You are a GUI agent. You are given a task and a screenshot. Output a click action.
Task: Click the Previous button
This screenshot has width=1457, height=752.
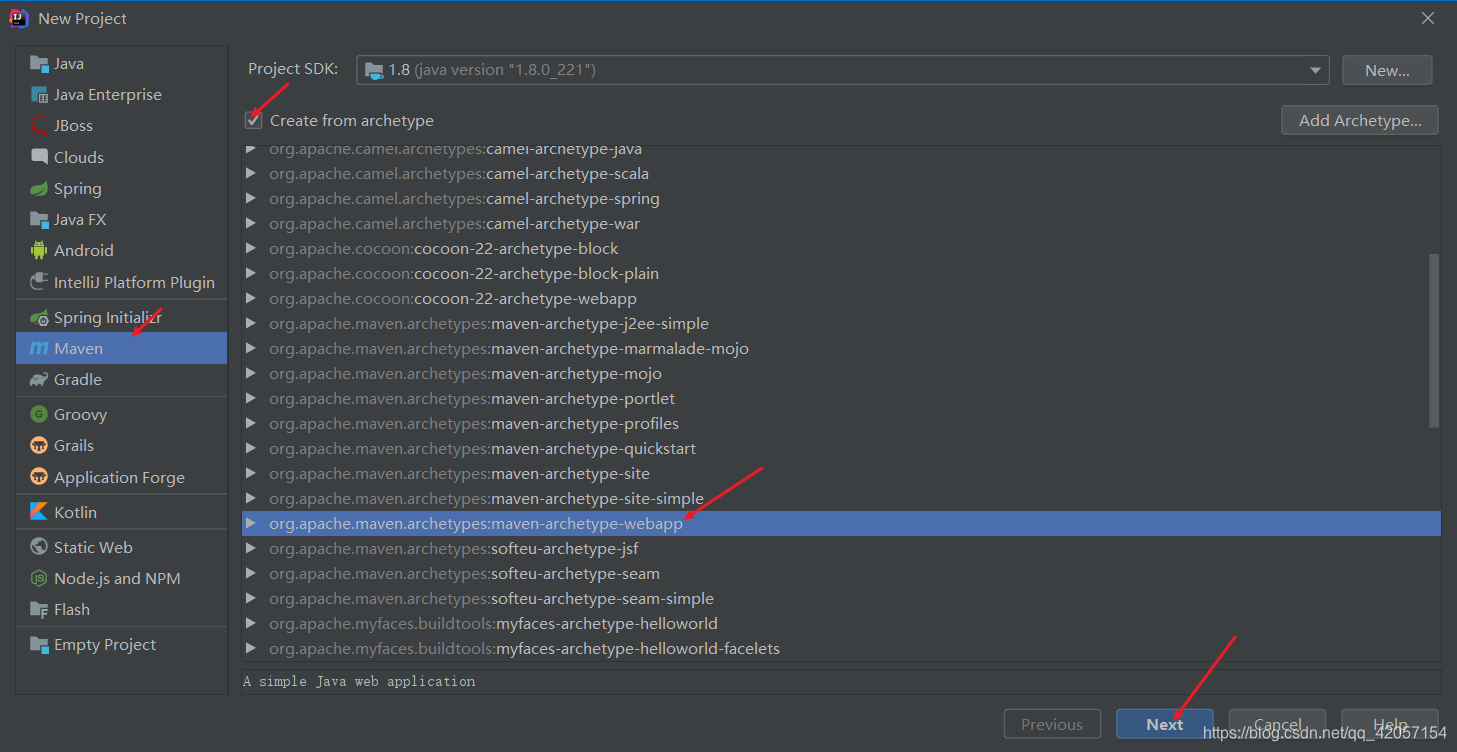(x=1052, y=725)
